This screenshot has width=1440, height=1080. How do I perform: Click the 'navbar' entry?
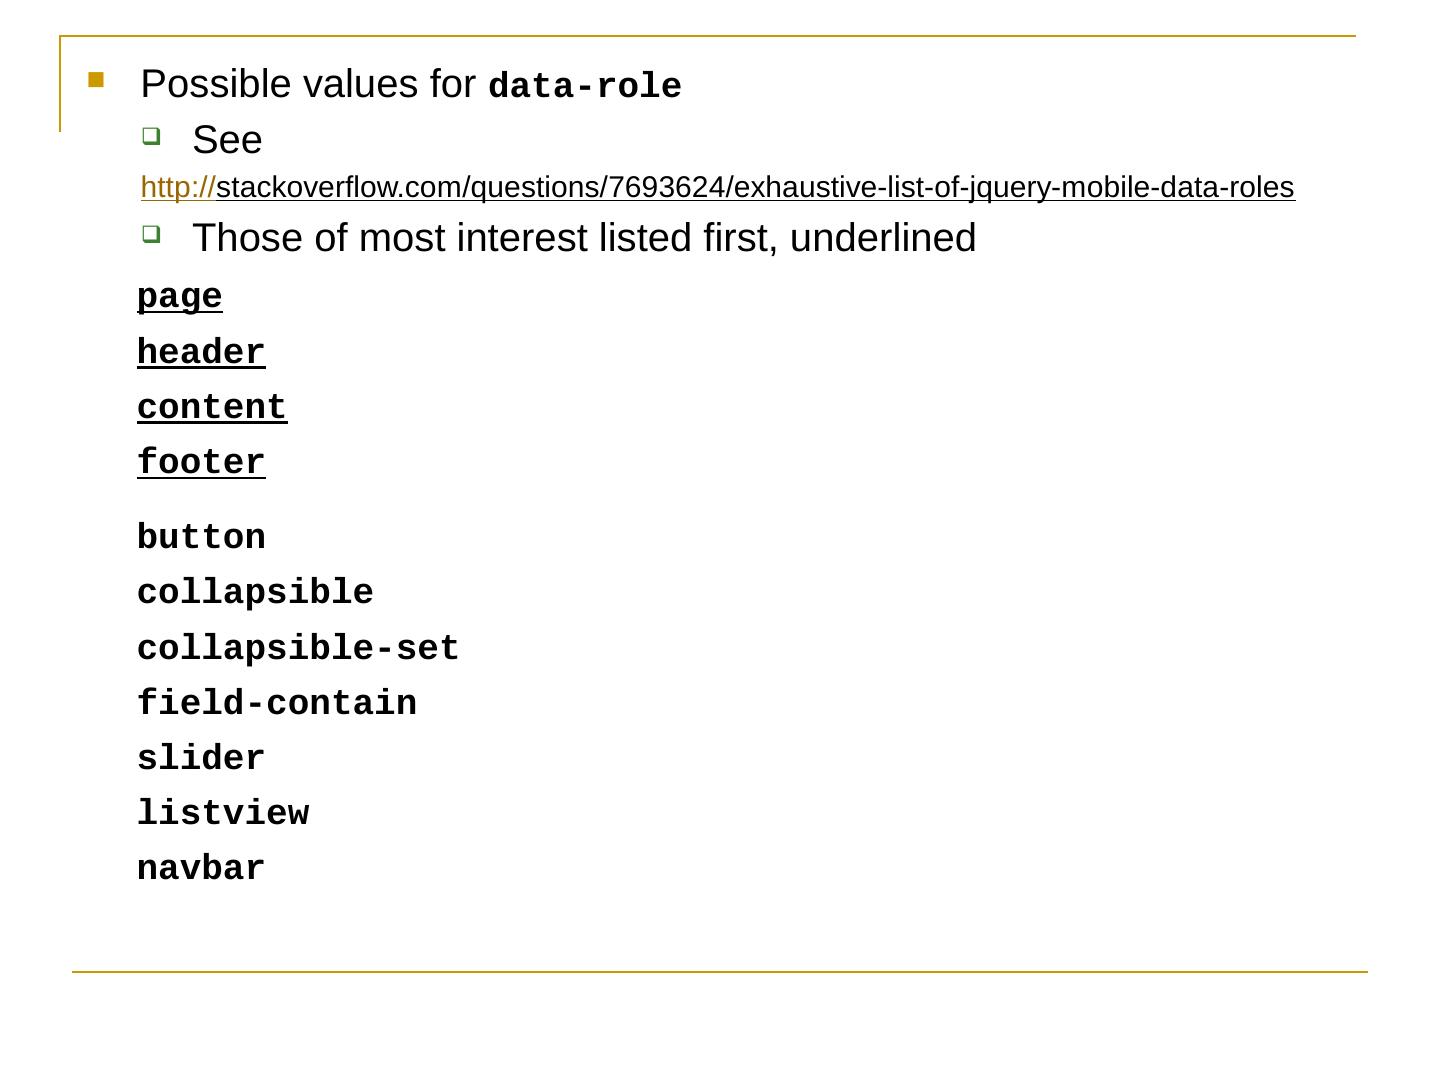[201, 869]
